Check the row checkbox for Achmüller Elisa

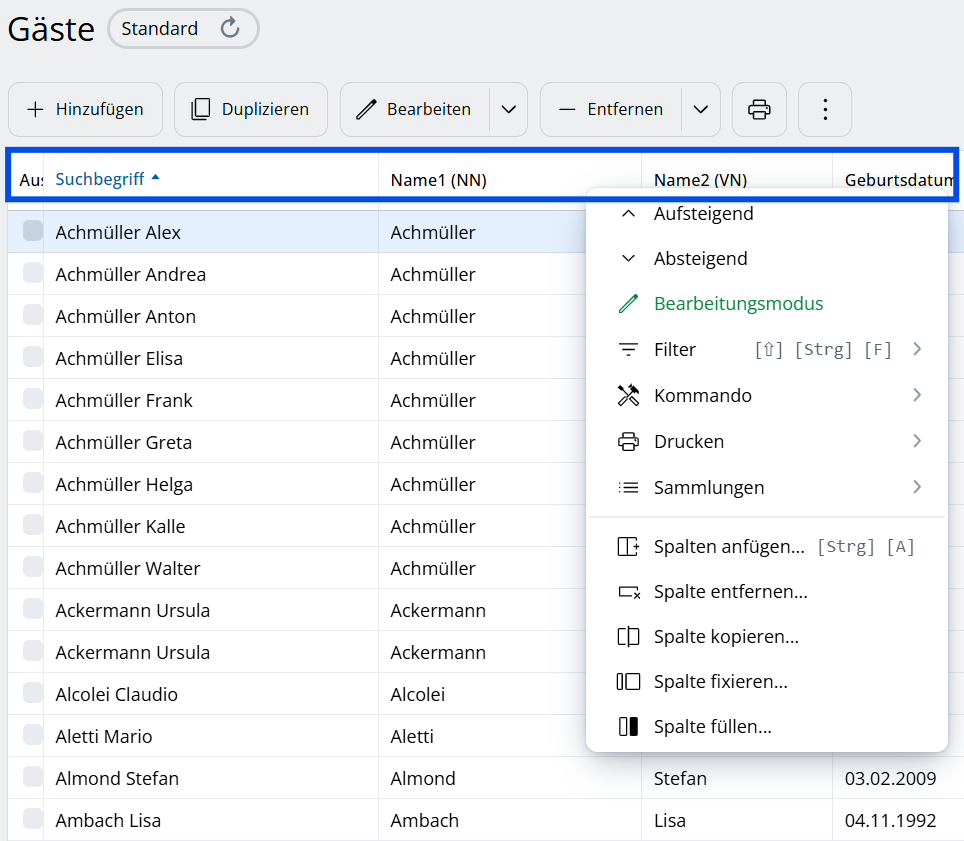click(33, 357)
